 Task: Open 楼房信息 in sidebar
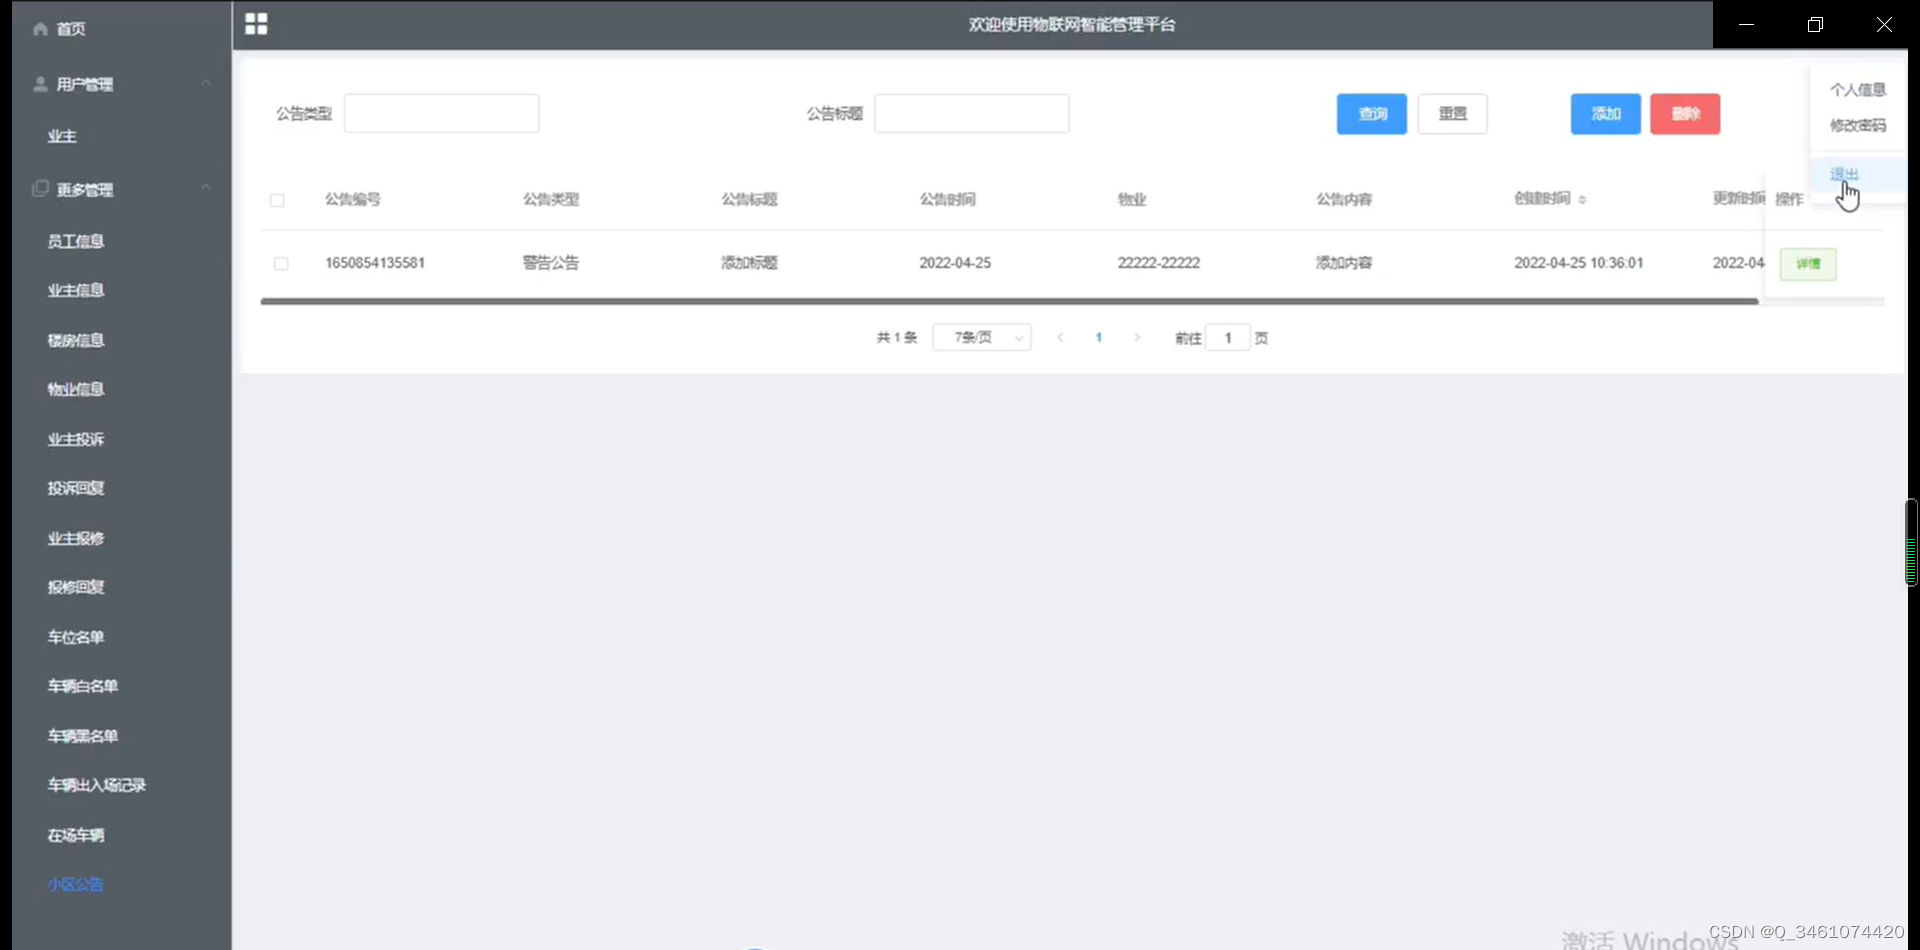76,340
